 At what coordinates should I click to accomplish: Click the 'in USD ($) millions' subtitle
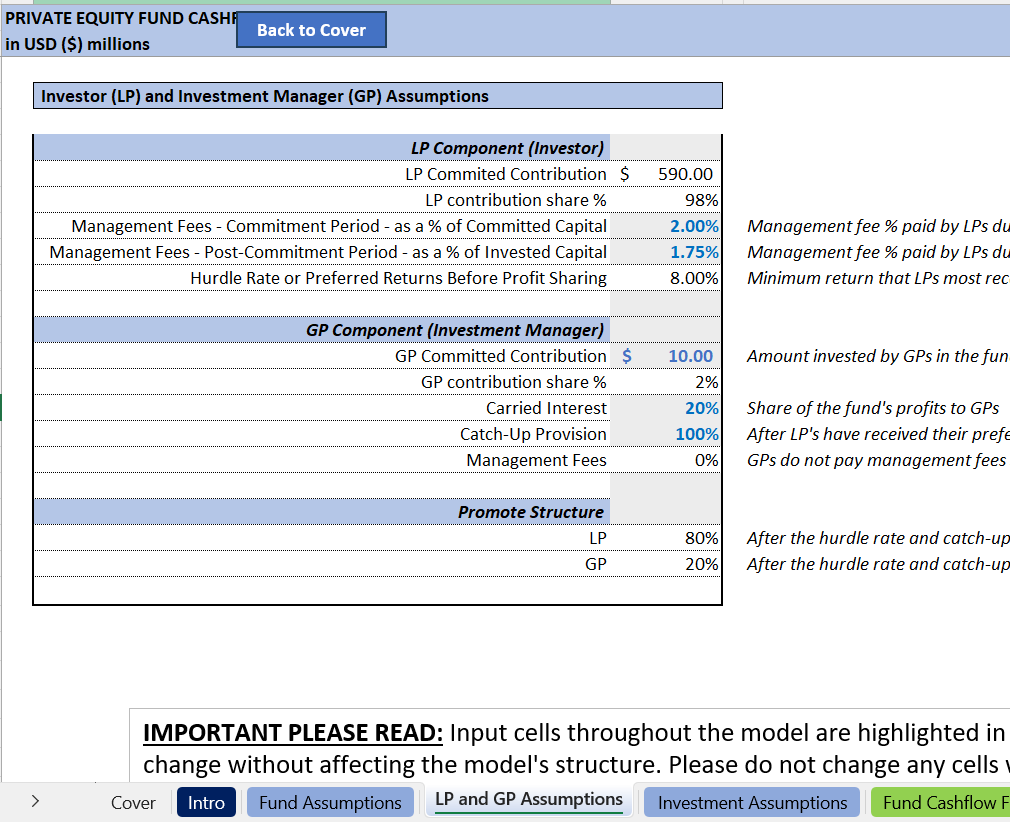[x=77, y=44]
